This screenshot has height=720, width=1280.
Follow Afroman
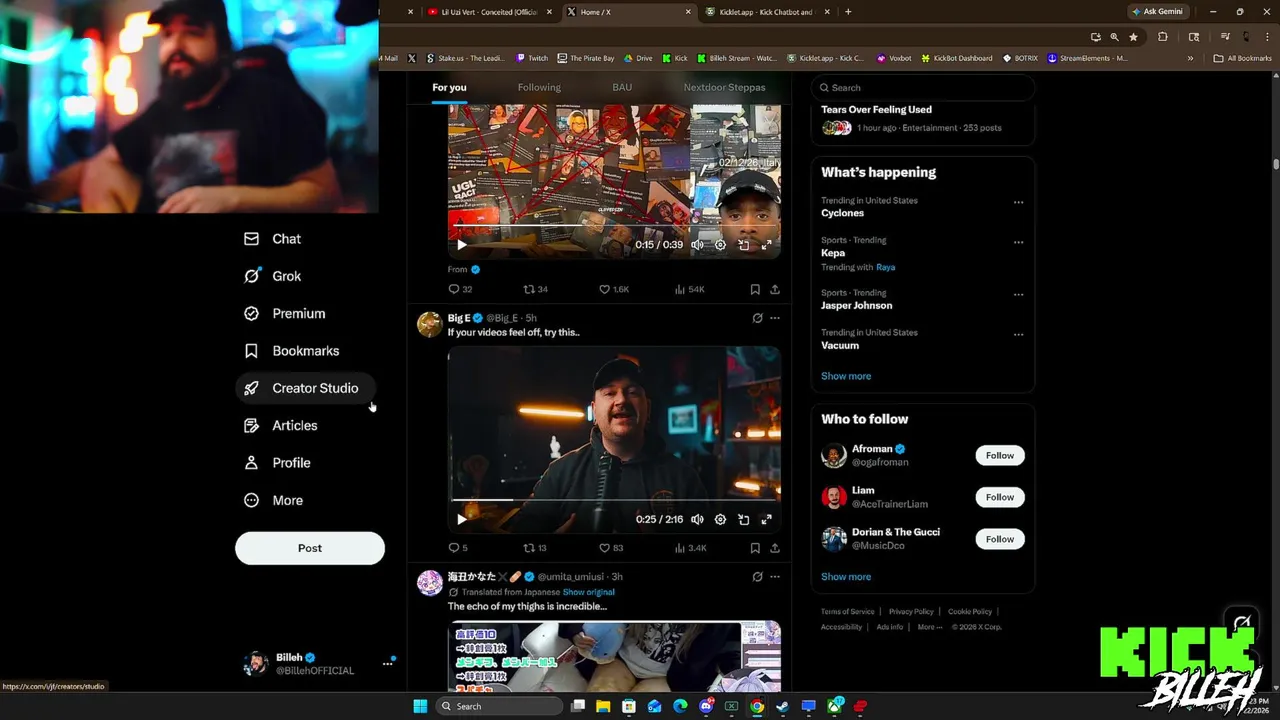coord(1000,455)
